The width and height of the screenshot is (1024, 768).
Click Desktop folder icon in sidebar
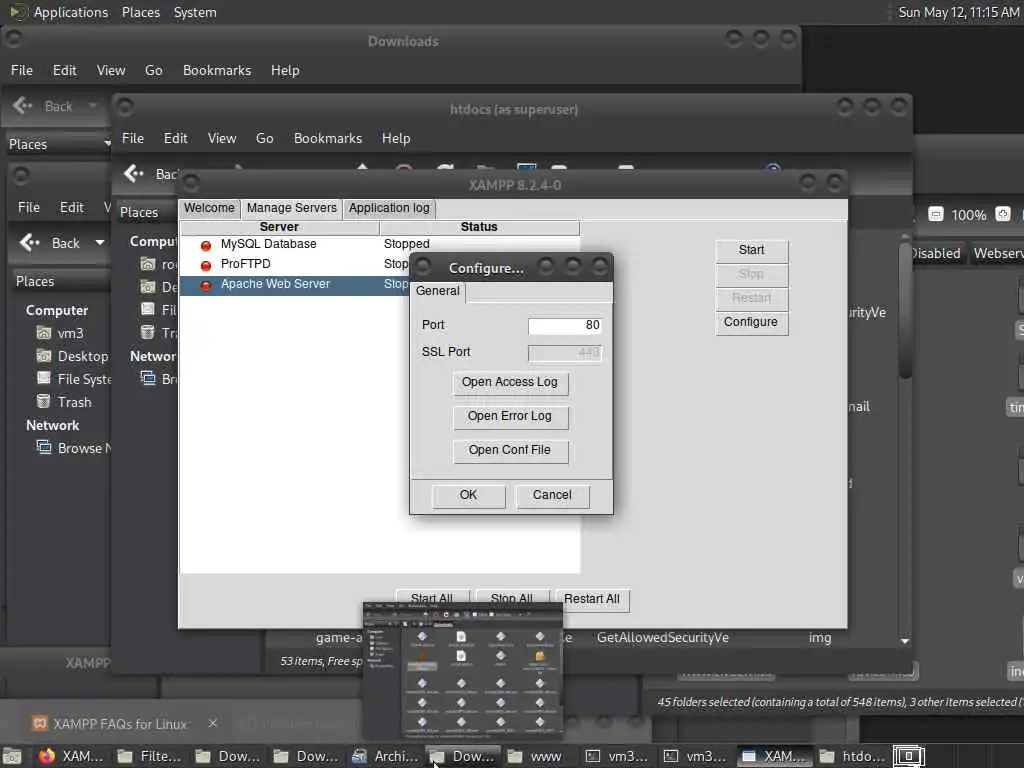(x=44, y=356)
